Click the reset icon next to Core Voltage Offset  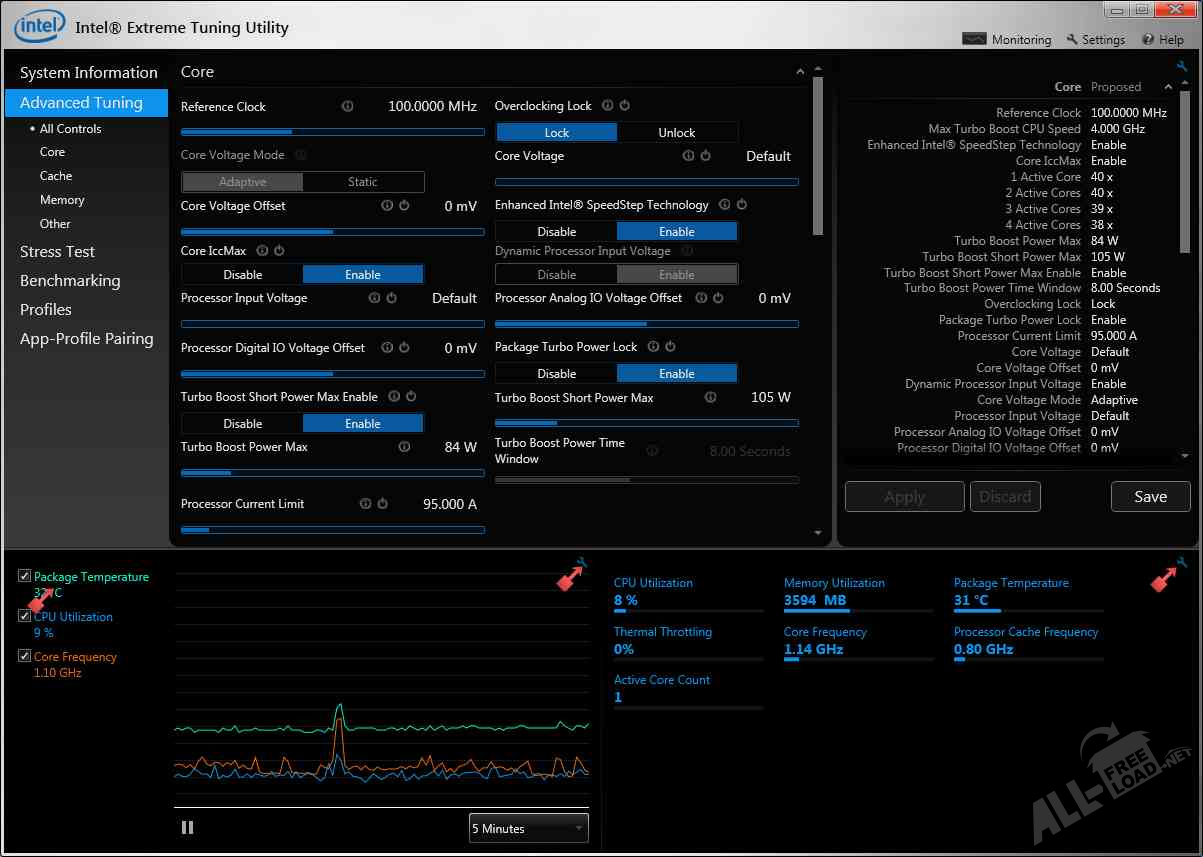(404, 206)
